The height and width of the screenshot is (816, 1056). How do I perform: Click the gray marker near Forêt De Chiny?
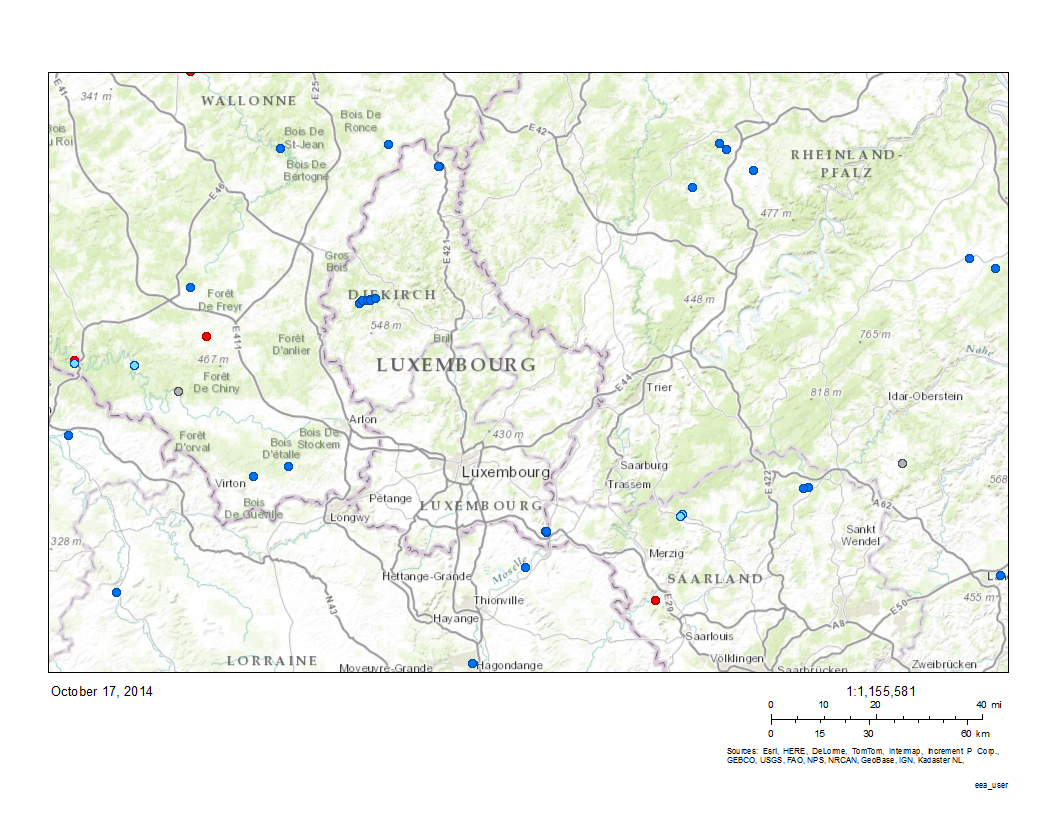click(x=178, y=391)
